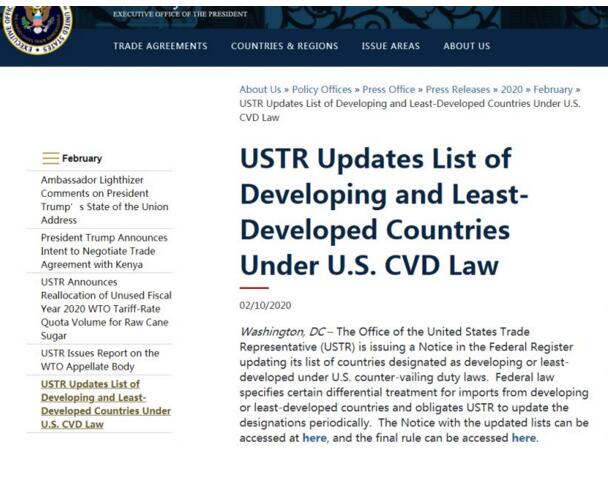608x485 pixels.
Task: Click the USTR seal logo
Action: click(37, 28)
